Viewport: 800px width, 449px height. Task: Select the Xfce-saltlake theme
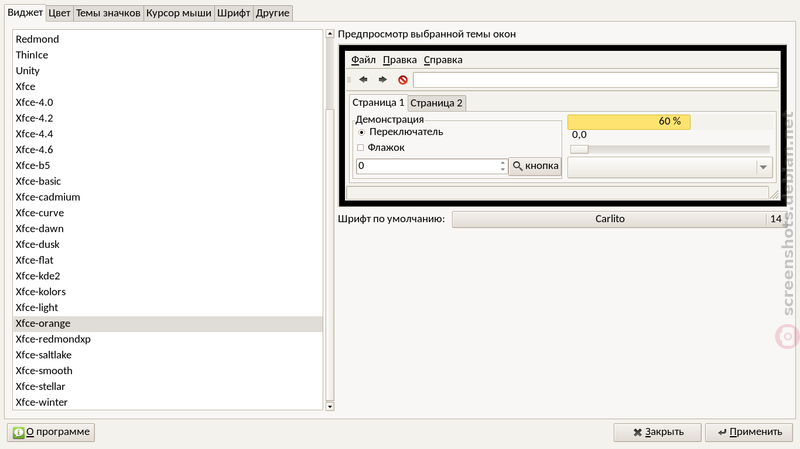click(168, 356)
